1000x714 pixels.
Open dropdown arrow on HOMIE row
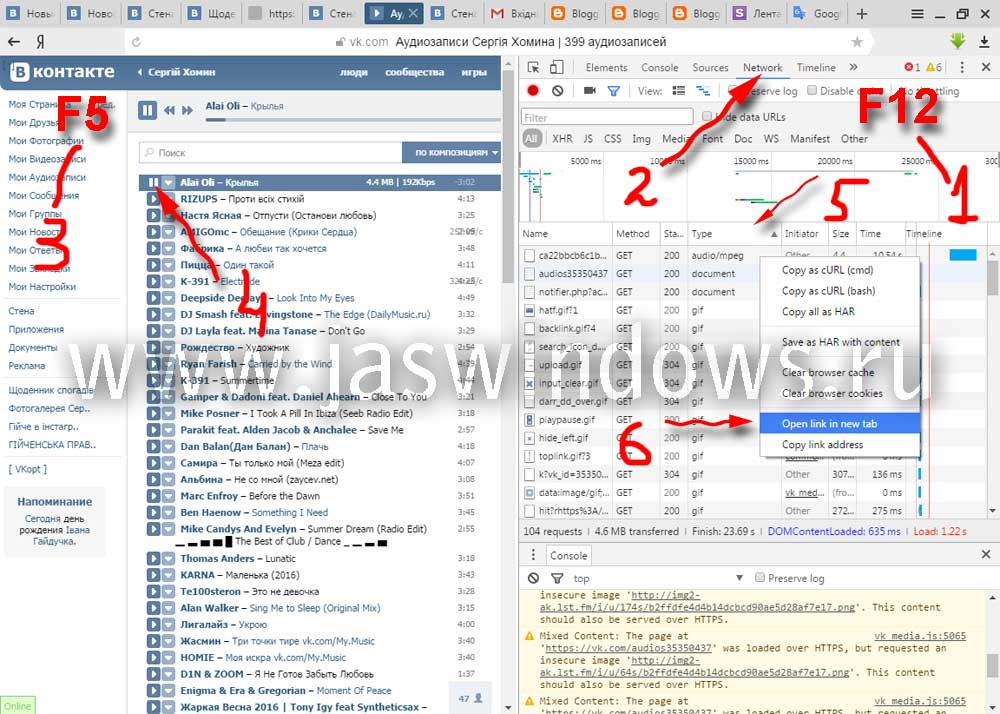click(x=168, y=658)
